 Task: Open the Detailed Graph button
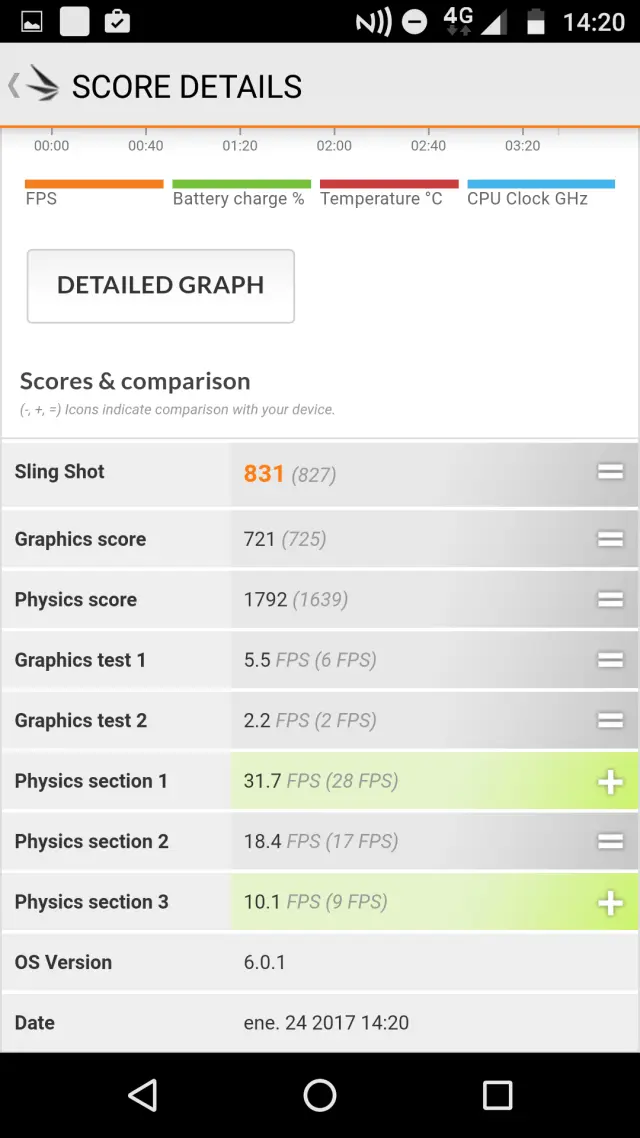pyautogui.click(x=161, y=286)
